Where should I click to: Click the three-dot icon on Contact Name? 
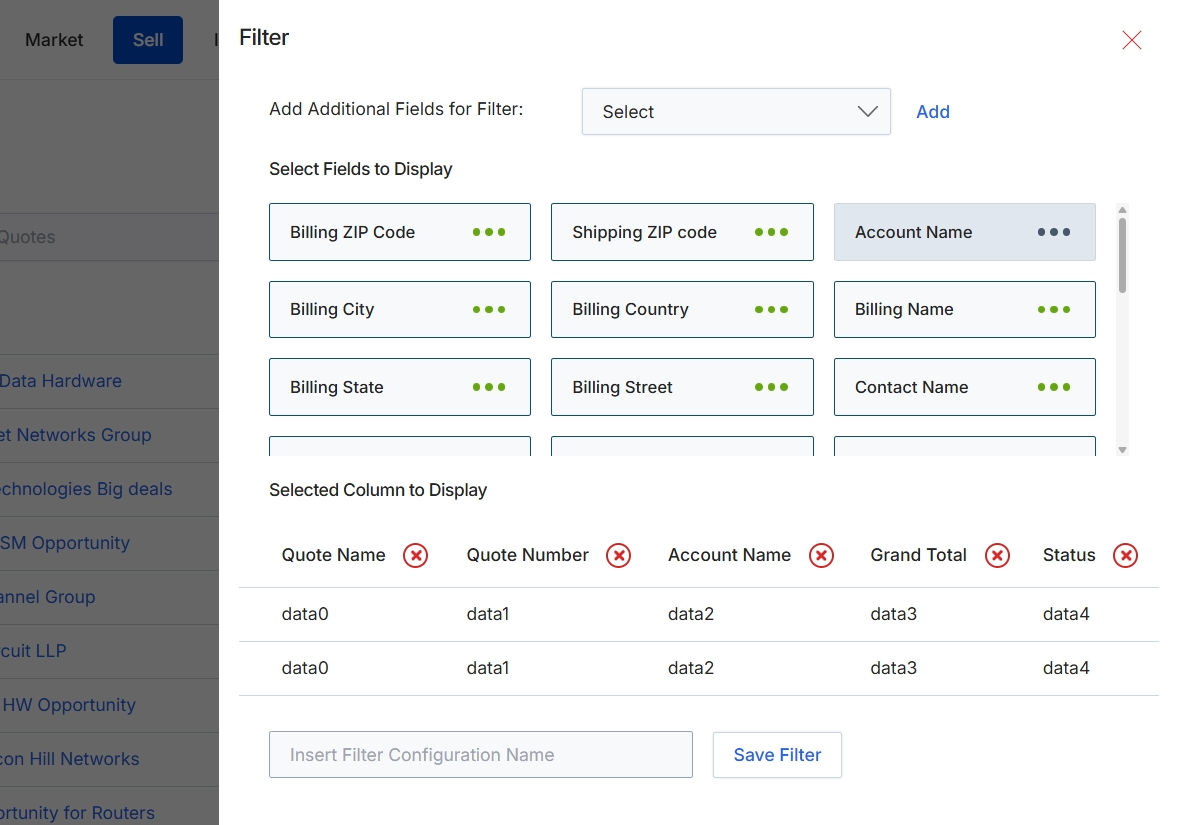(1054, 387)
